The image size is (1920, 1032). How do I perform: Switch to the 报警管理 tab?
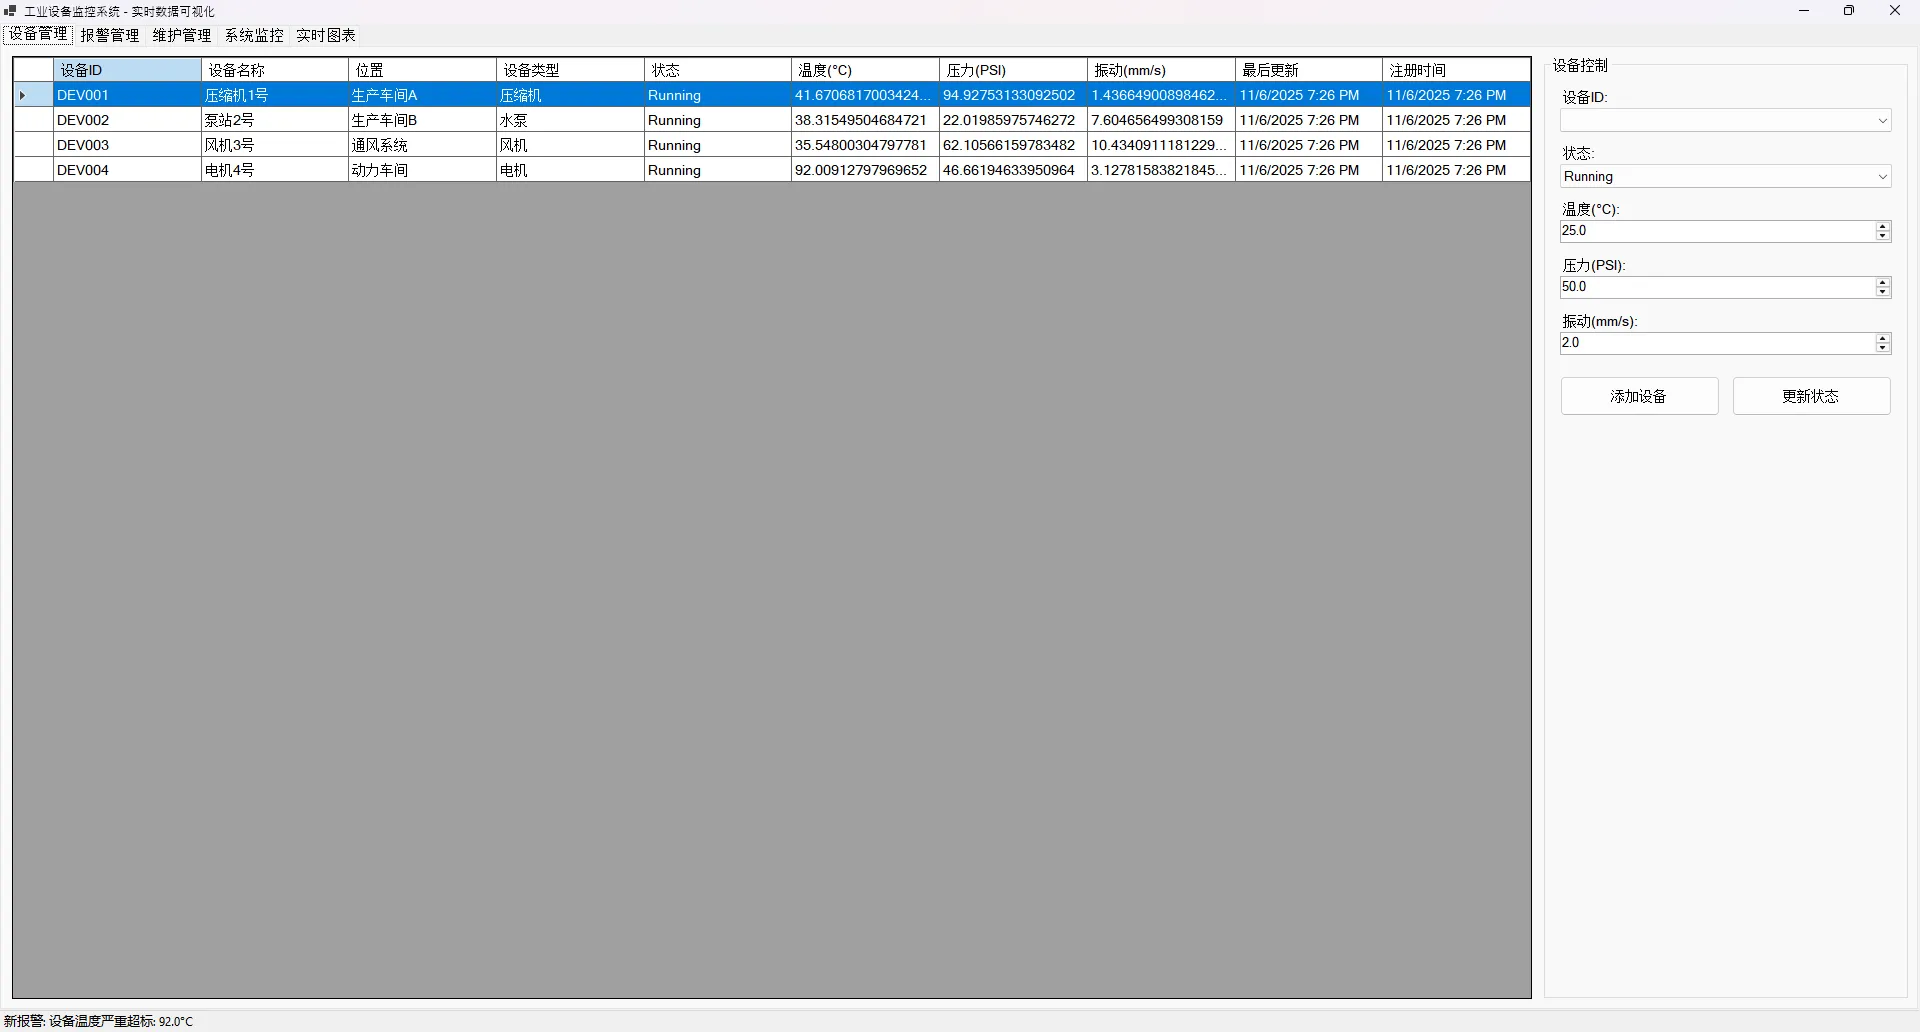(x=110, y=35)
